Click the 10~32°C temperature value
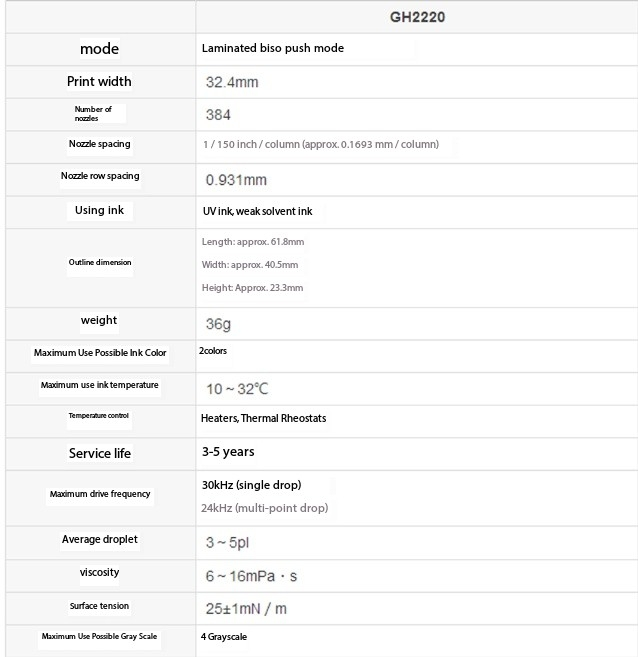 tap(237, 389)
